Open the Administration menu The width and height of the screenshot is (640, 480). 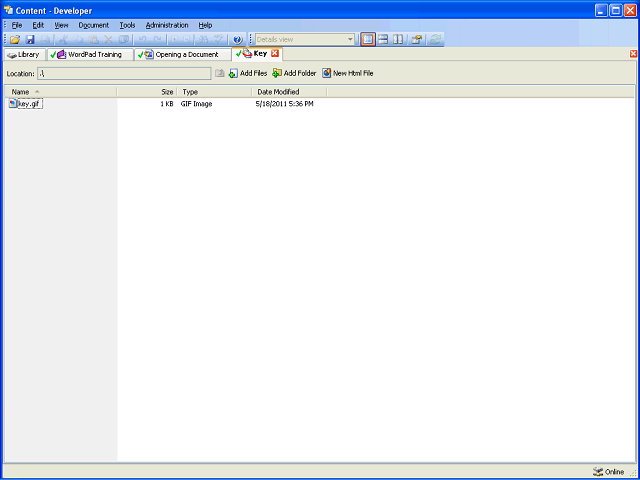(167, 25)
